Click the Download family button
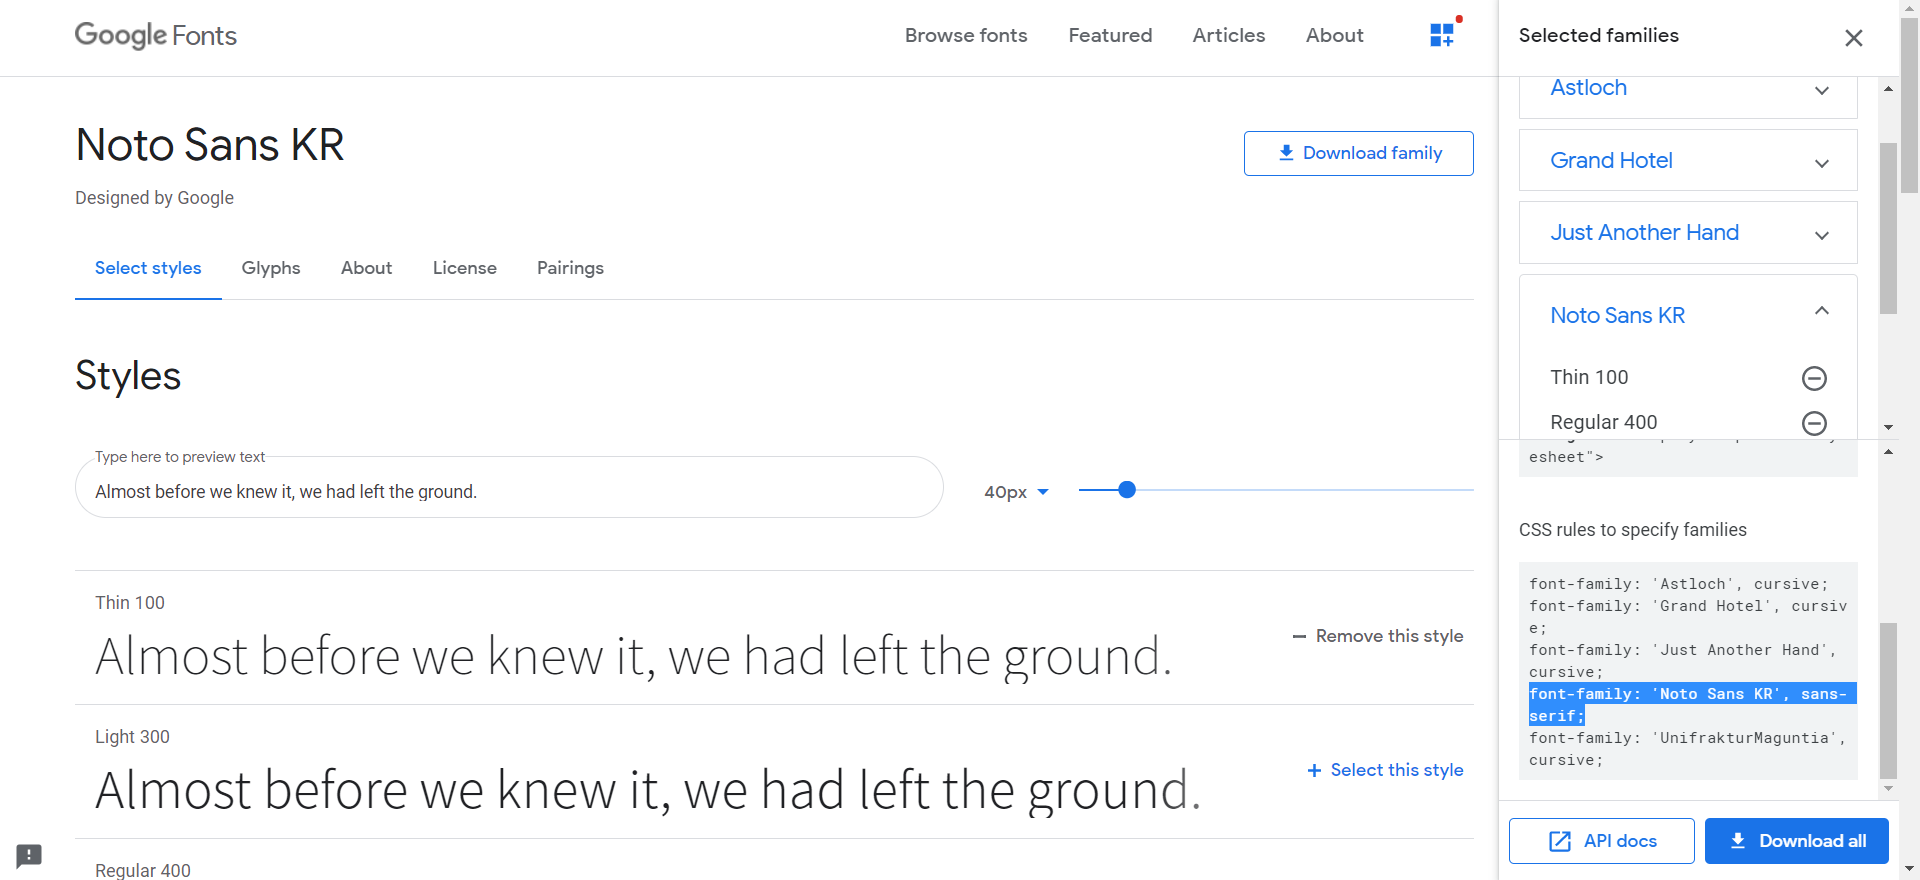Image resolution: width=1920 pixels, height=880 pixels. tap(1358, 153)
